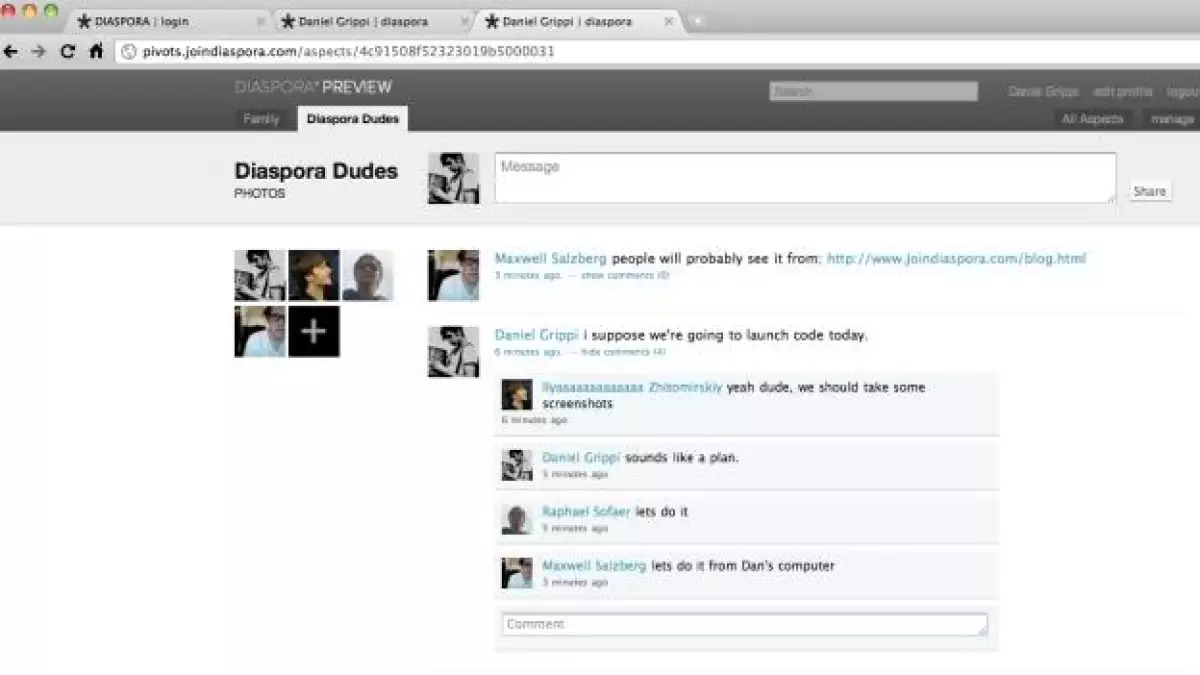Click the All Aspects link
The width and height of the screenshot is (1200, 675).
[1092, 119]
